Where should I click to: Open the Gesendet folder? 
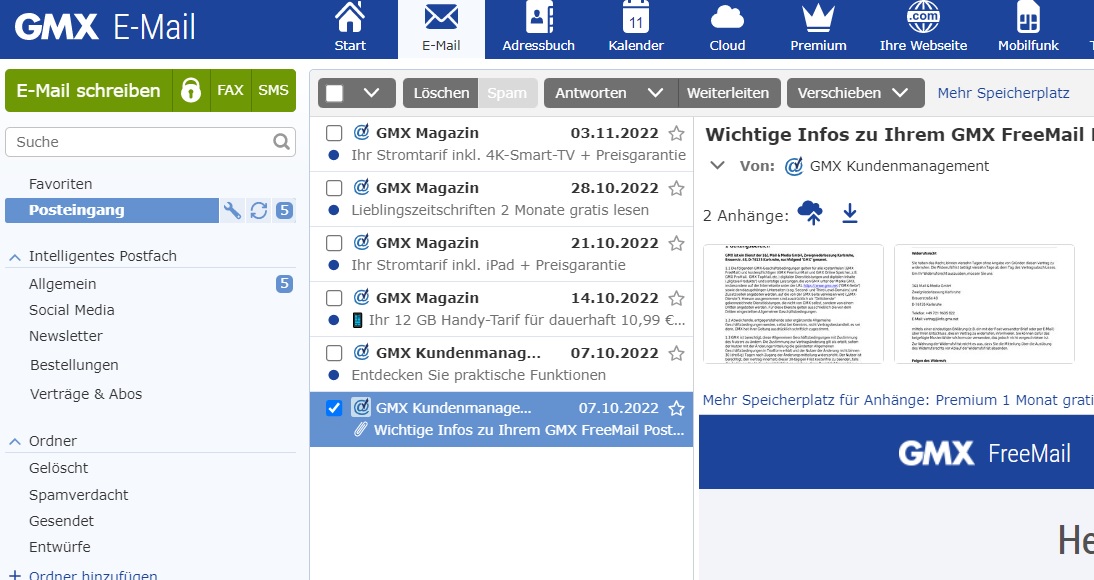tap(61, 521)
